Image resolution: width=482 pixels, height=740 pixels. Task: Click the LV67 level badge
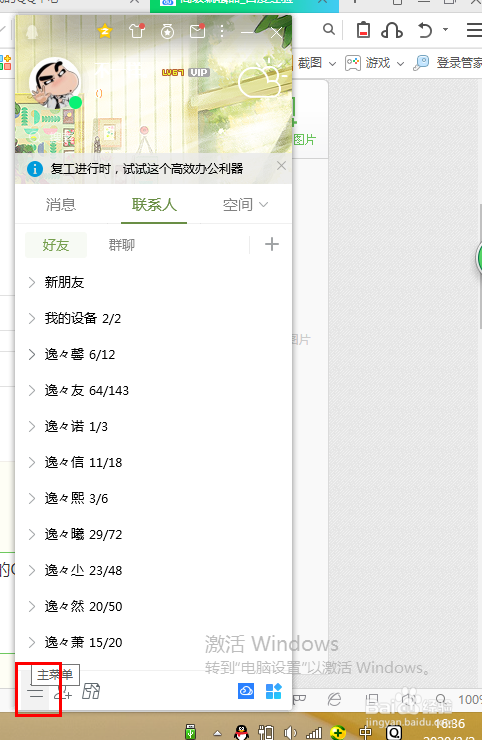pos(173,73)
